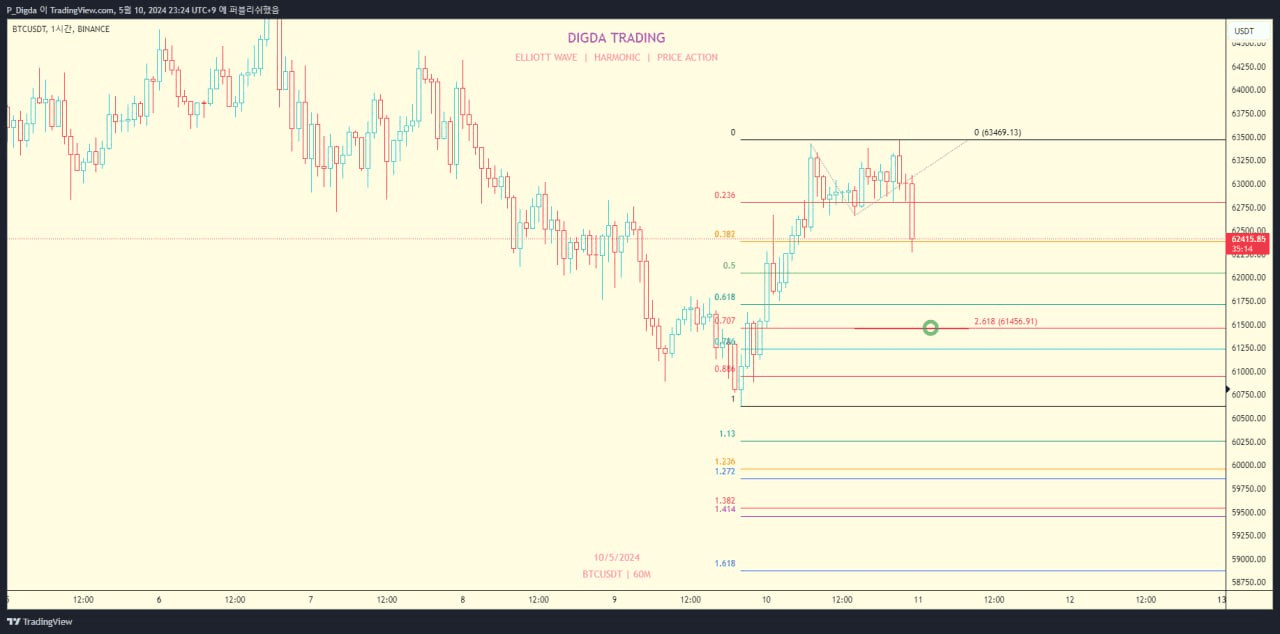The height and width of the screenshot is (634, 1280).
Task: Select the 0.236 Fibonacci level label
Action: click(x=724, y=196)
